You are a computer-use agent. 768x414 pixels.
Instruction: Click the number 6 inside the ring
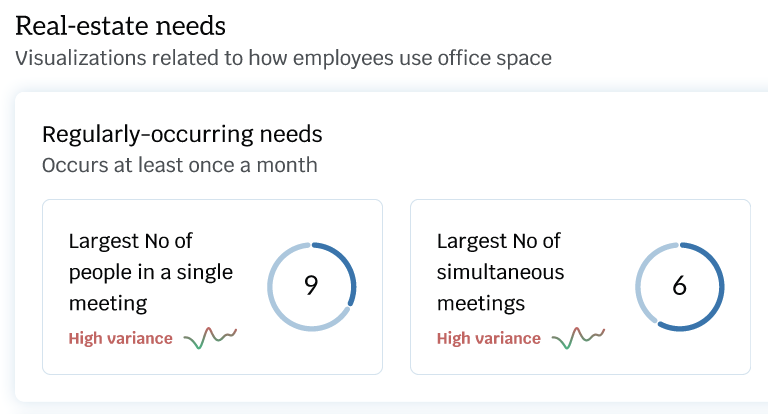[680, 286]
